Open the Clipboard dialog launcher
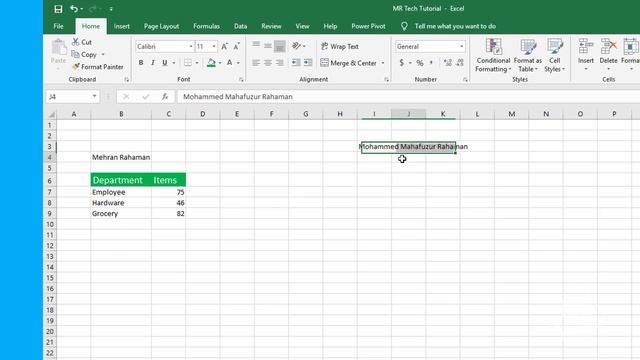The image size is (640, 360). pos(127,80)
